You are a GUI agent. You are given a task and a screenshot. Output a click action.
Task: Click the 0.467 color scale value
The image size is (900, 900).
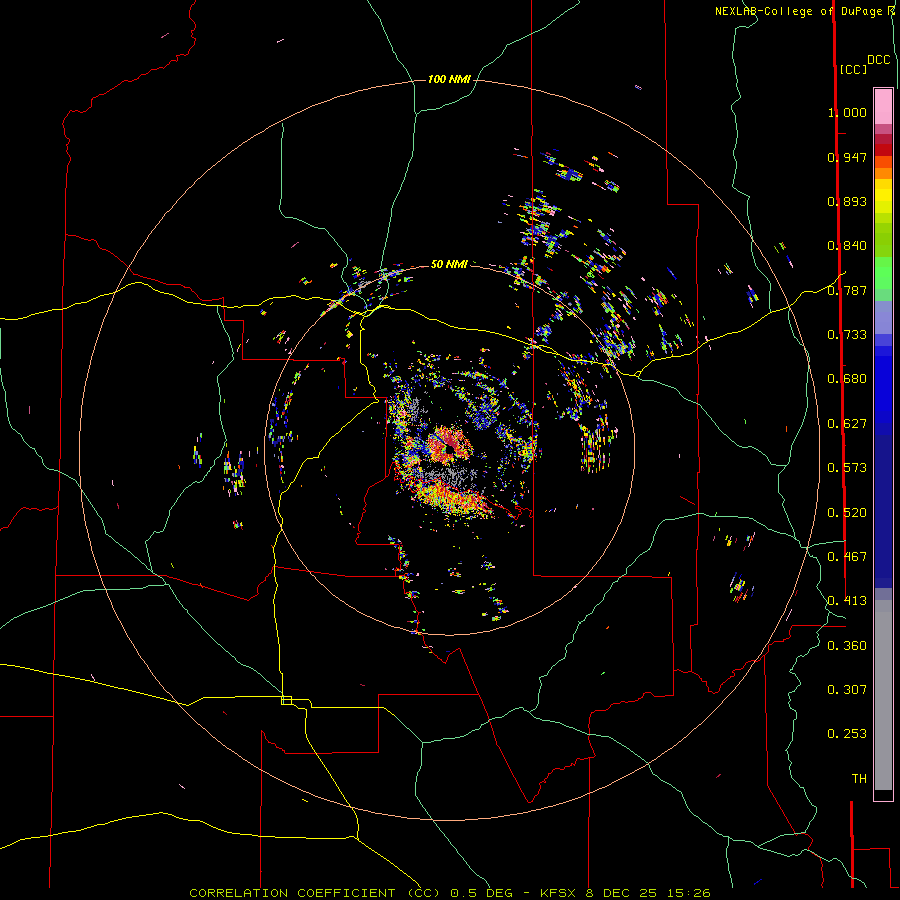(847, 557)
